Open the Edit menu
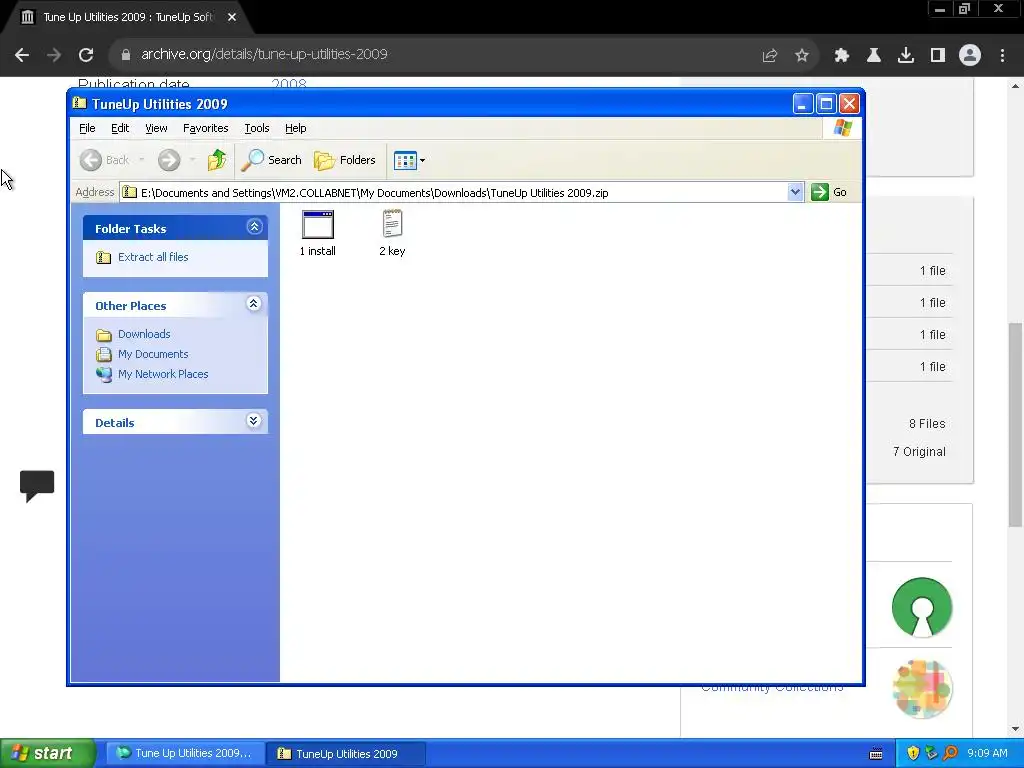The image size is (1024, 768). click(x=120, y=128)
